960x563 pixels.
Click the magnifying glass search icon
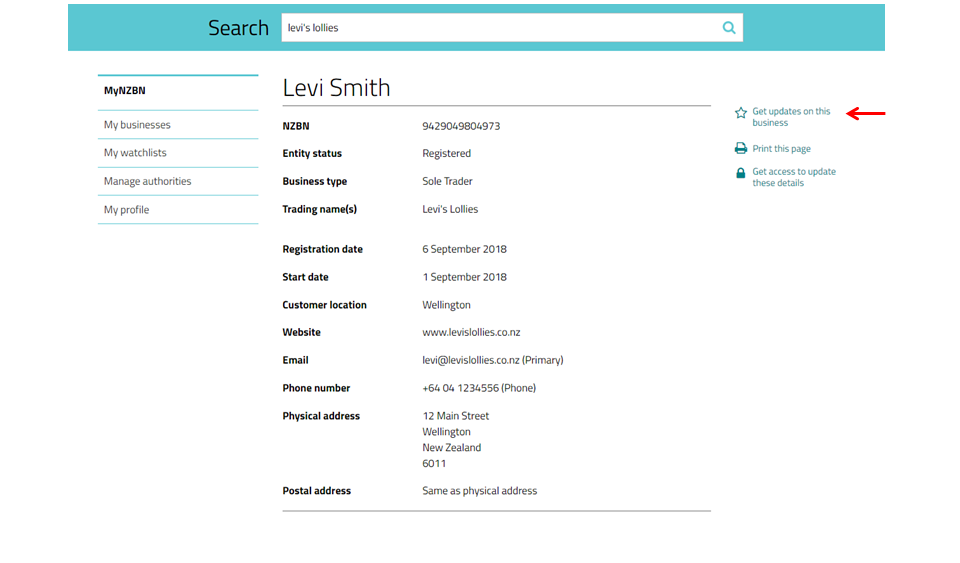pos(729,28)
